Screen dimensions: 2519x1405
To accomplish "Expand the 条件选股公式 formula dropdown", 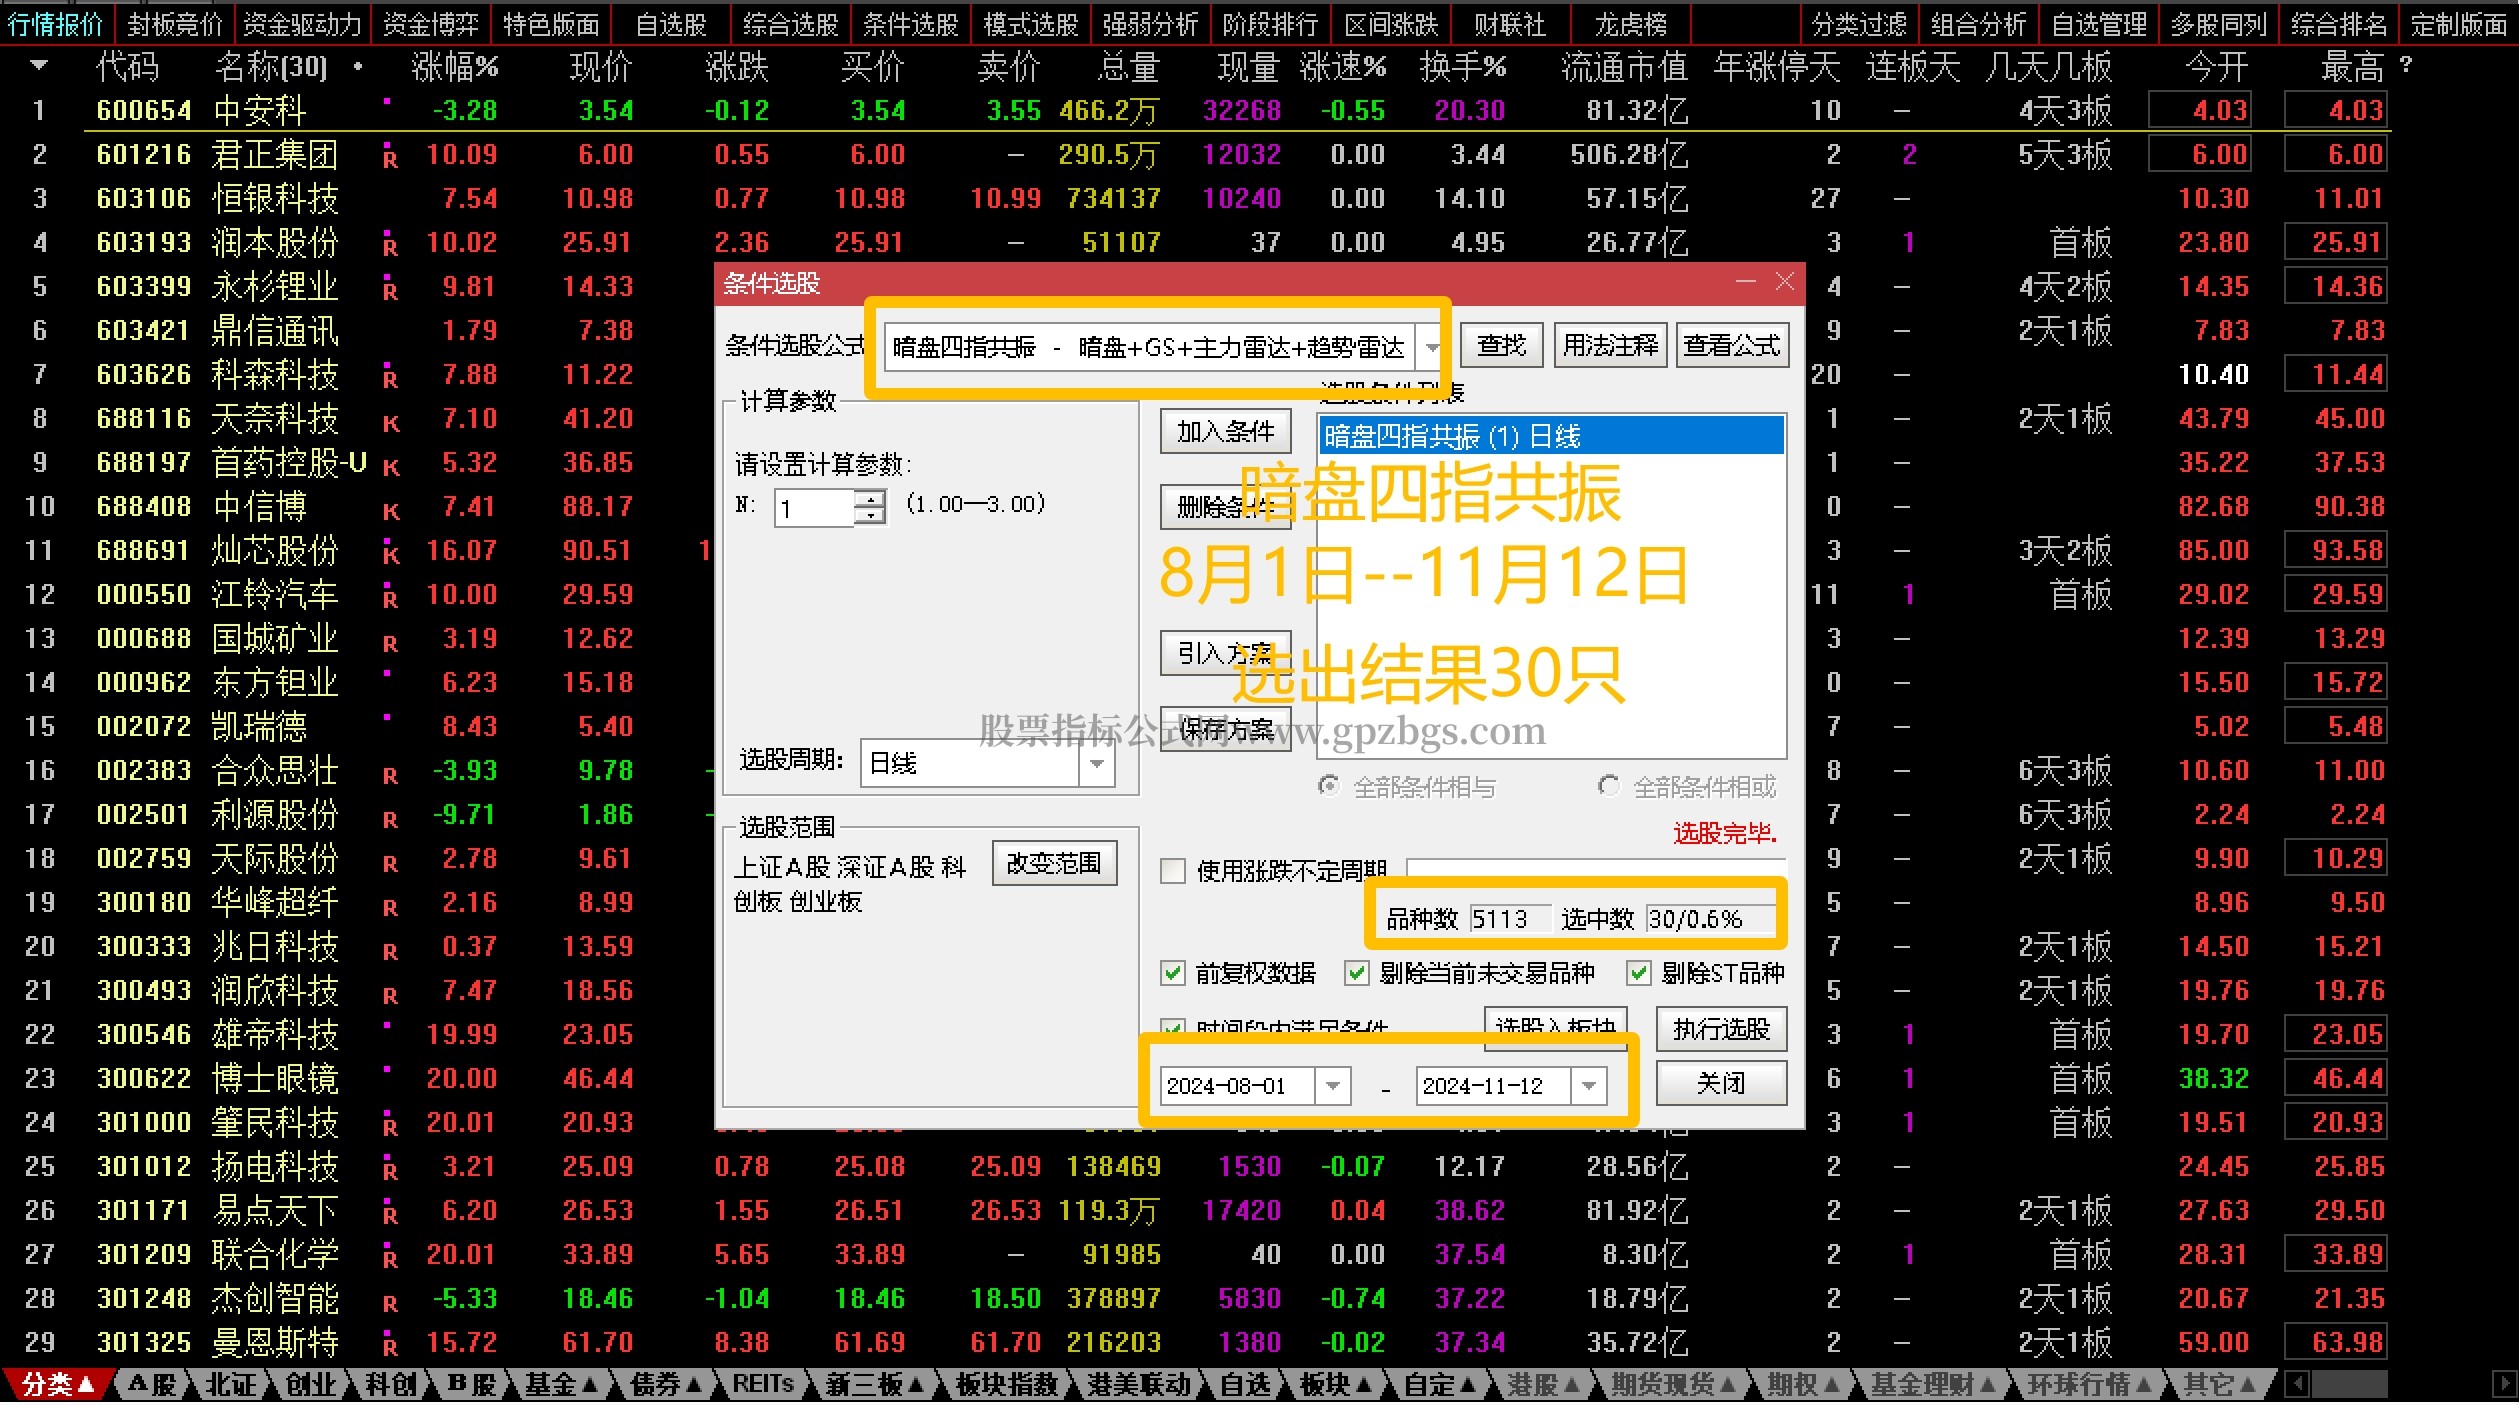I will point(1431,347).
